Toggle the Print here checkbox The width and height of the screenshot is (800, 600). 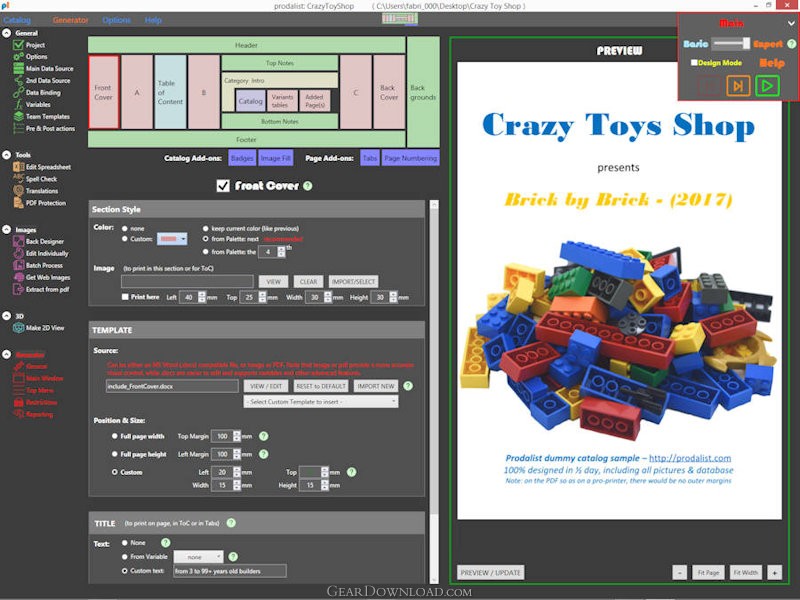click(x=125, y=296)
